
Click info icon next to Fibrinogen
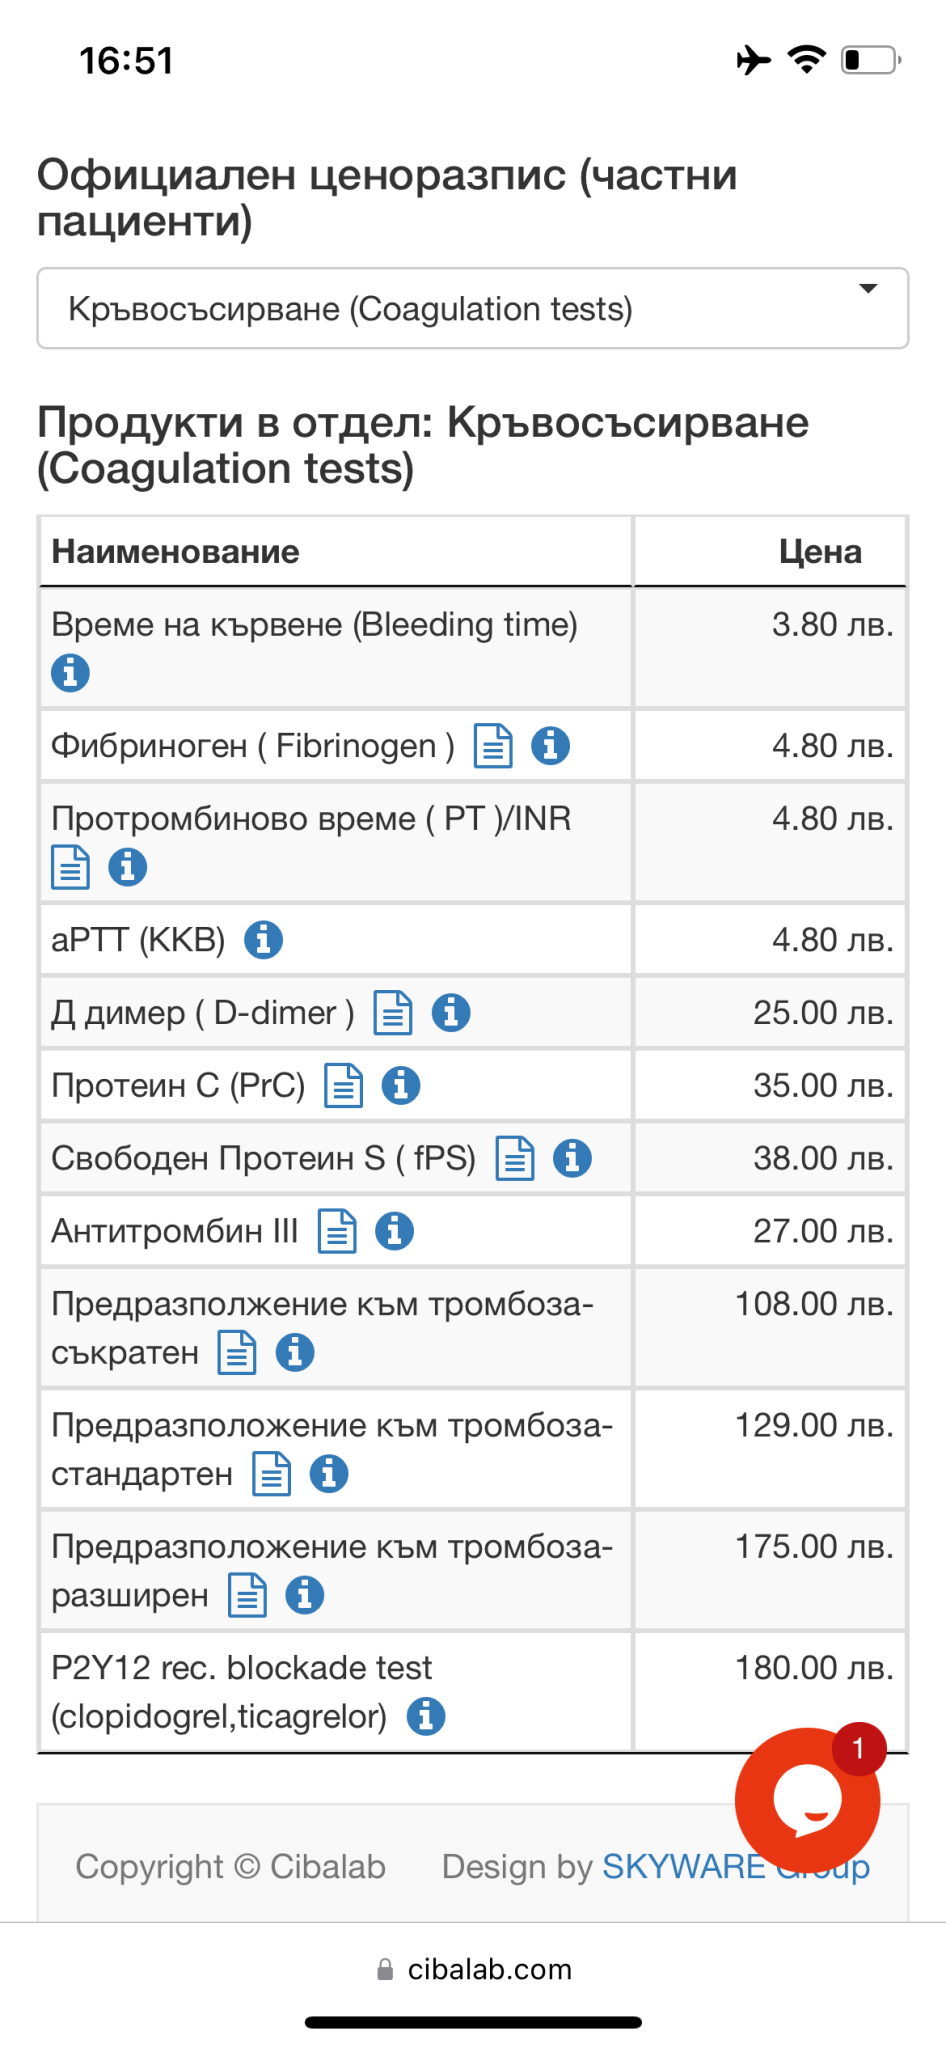[551, 746]
